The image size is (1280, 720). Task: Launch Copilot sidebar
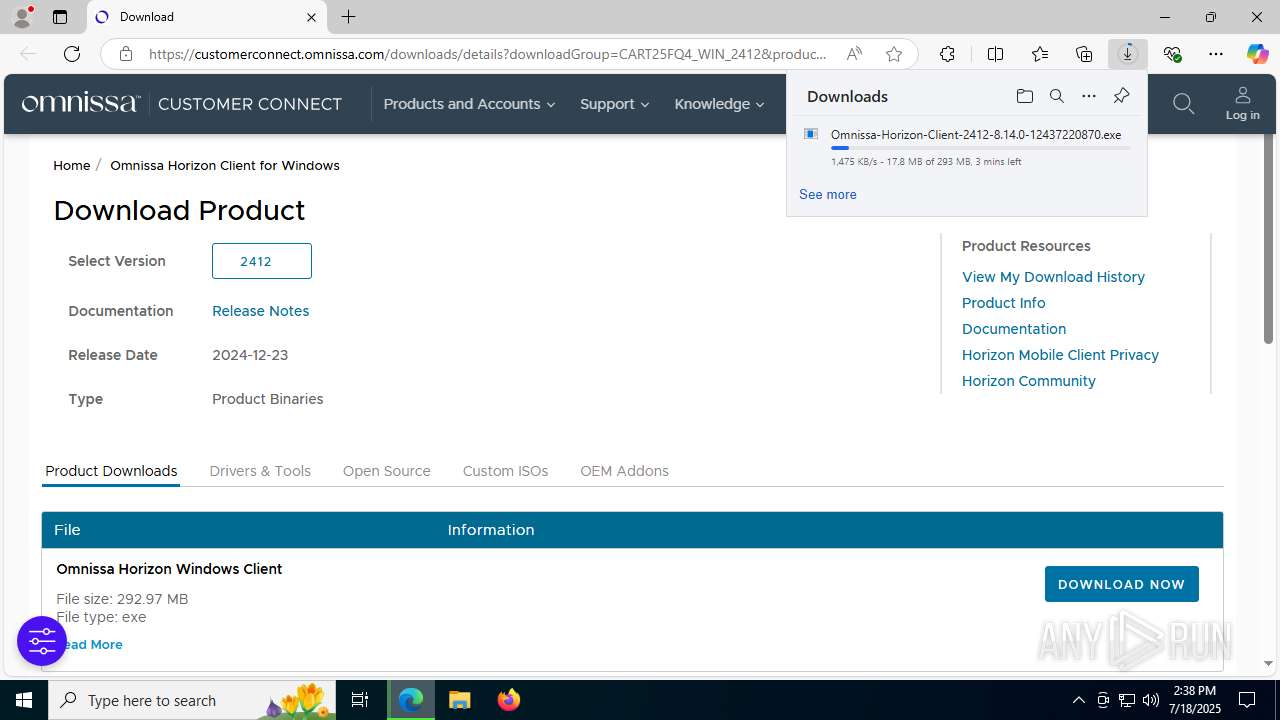click(1257, 54)
